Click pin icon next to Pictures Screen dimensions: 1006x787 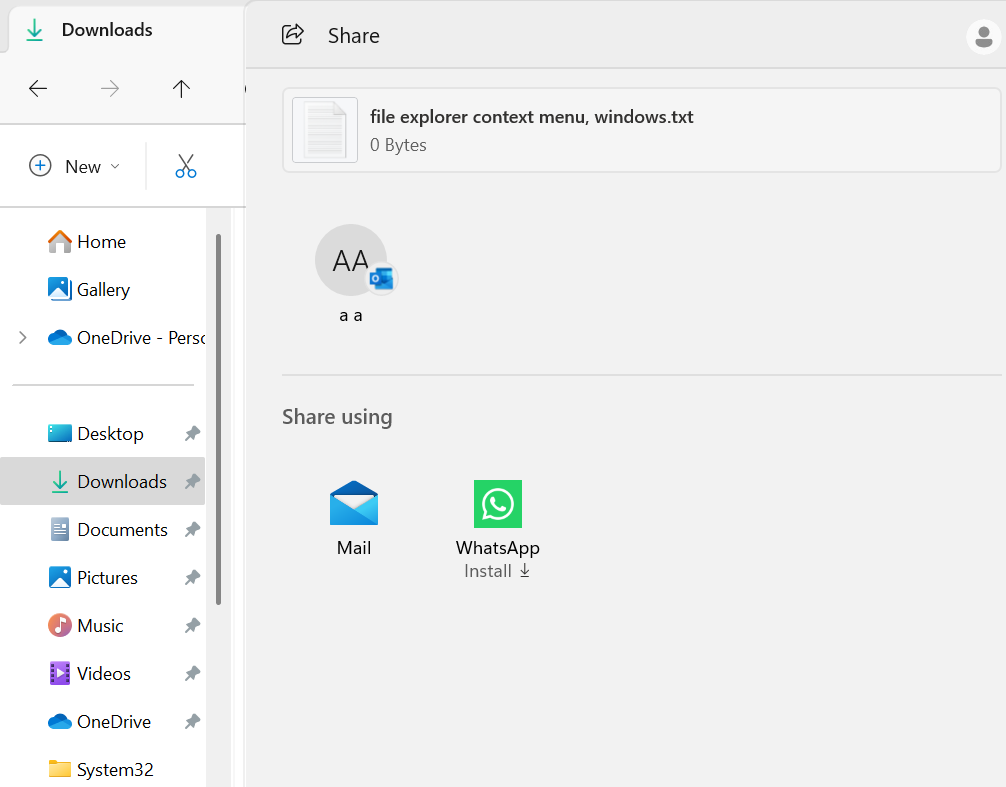[x=192, y=577]
